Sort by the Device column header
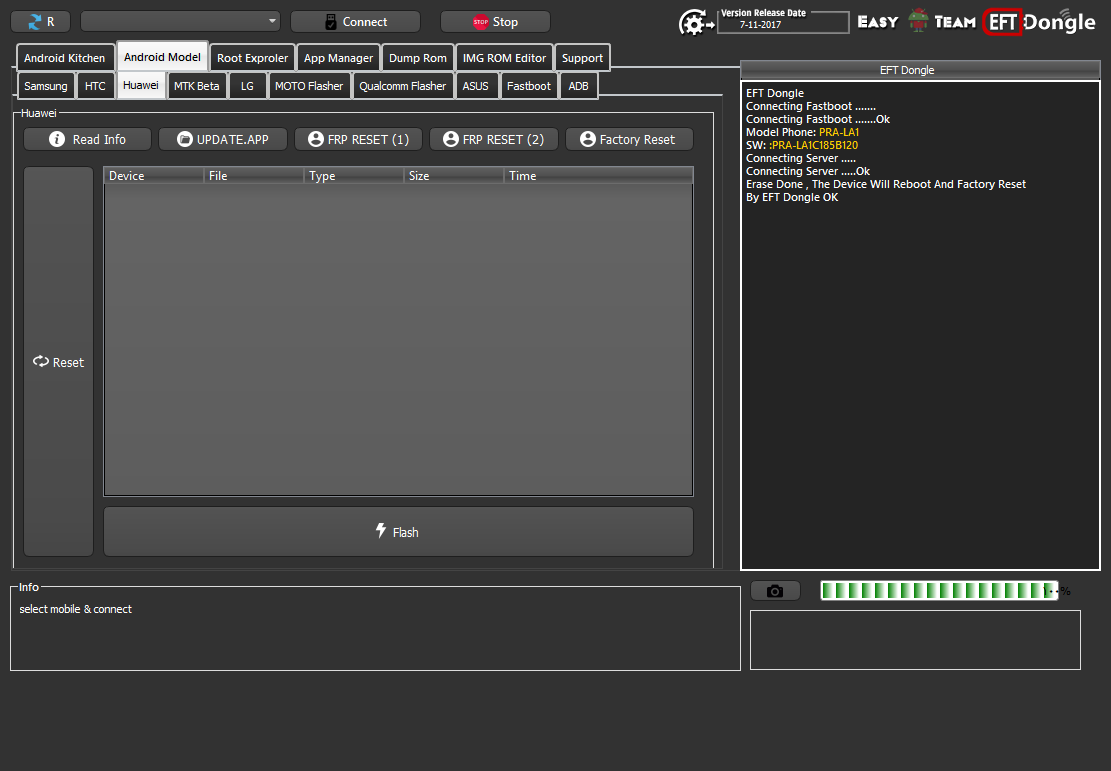1111x771 pixels. click(154, 176)
